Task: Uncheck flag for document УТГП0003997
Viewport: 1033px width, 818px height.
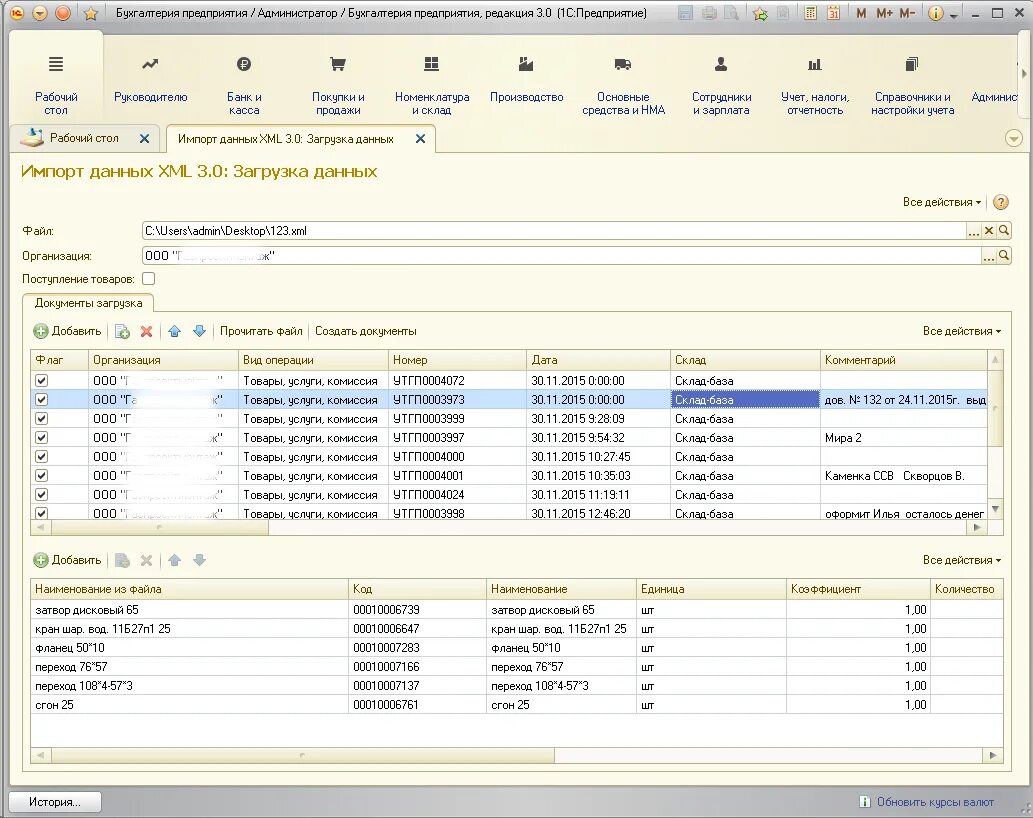Action: (x=42, y=437)
